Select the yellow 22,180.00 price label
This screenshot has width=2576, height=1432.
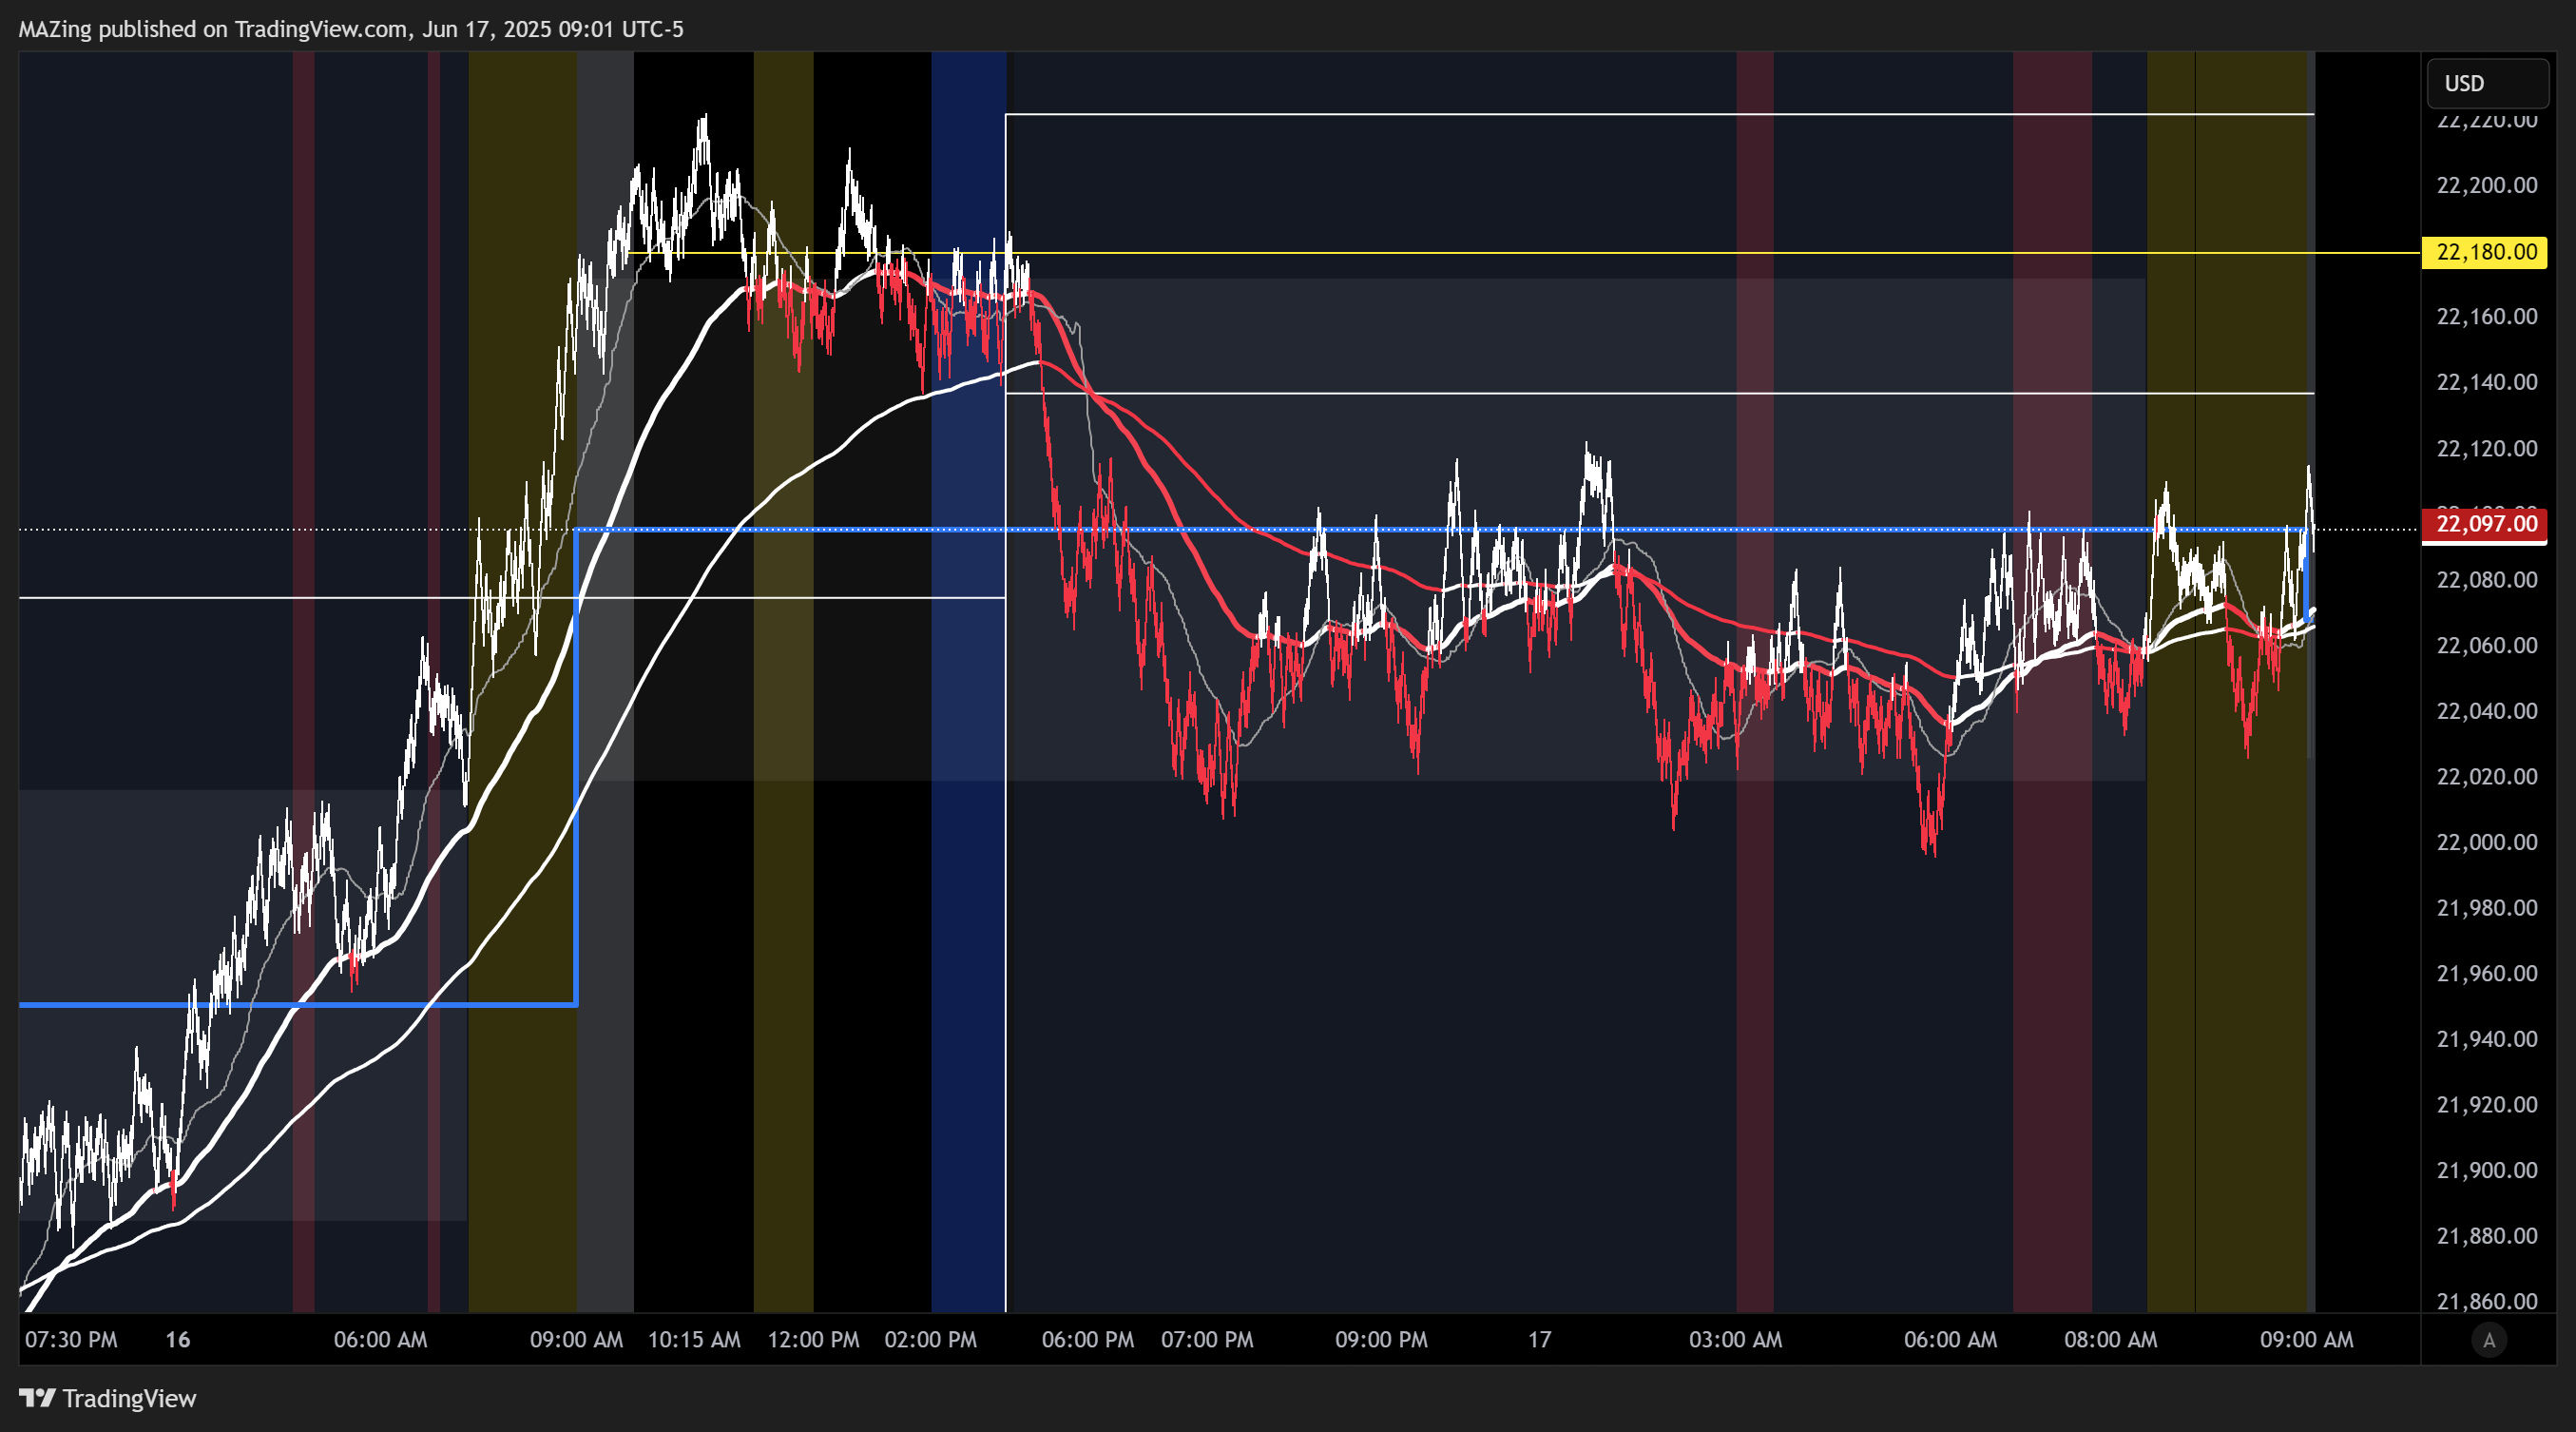click(x=2485, y=252)
